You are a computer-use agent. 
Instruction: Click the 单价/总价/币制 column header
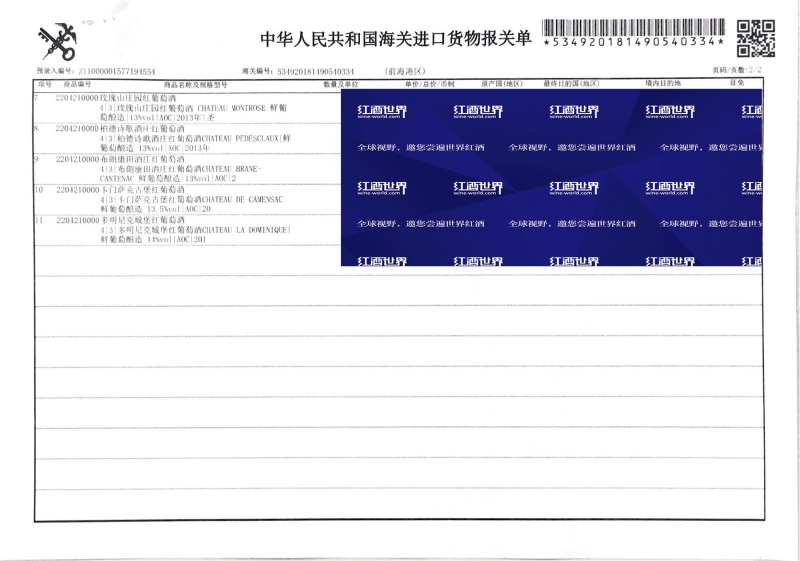(430, 84)
